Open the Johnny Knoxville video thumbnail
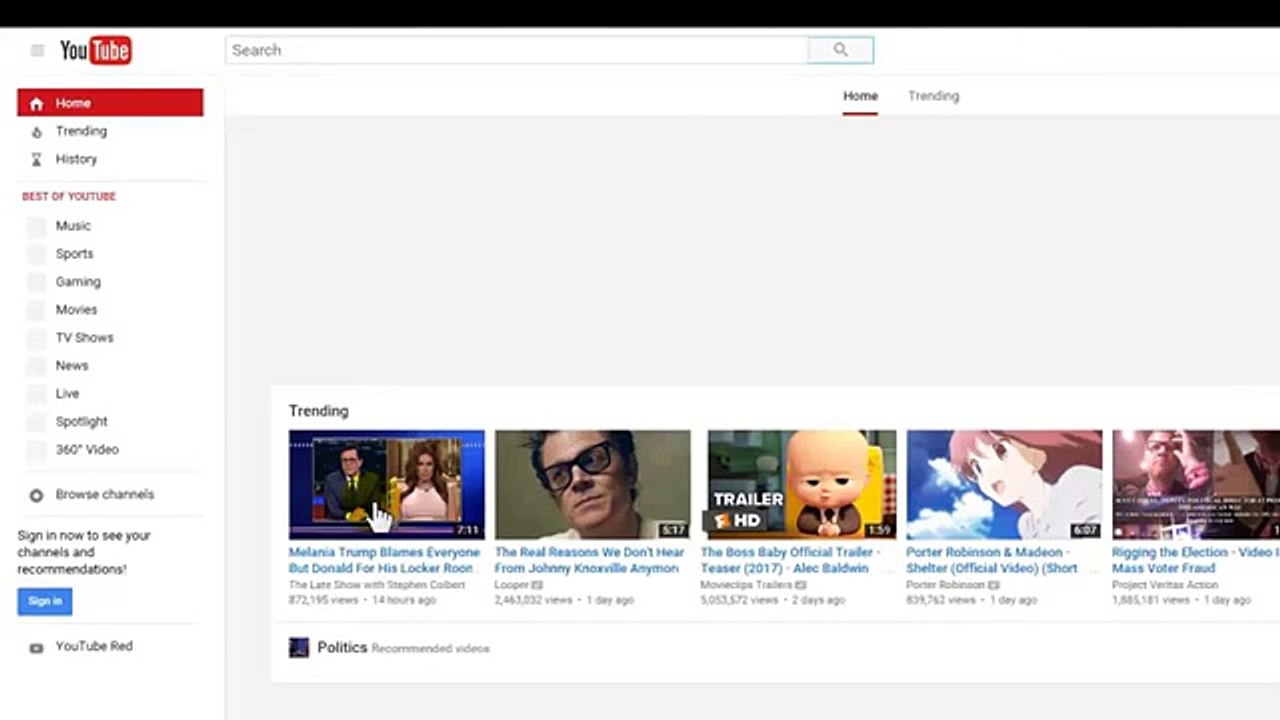The height and width of the screenshot is (720, 1280). 592,485
